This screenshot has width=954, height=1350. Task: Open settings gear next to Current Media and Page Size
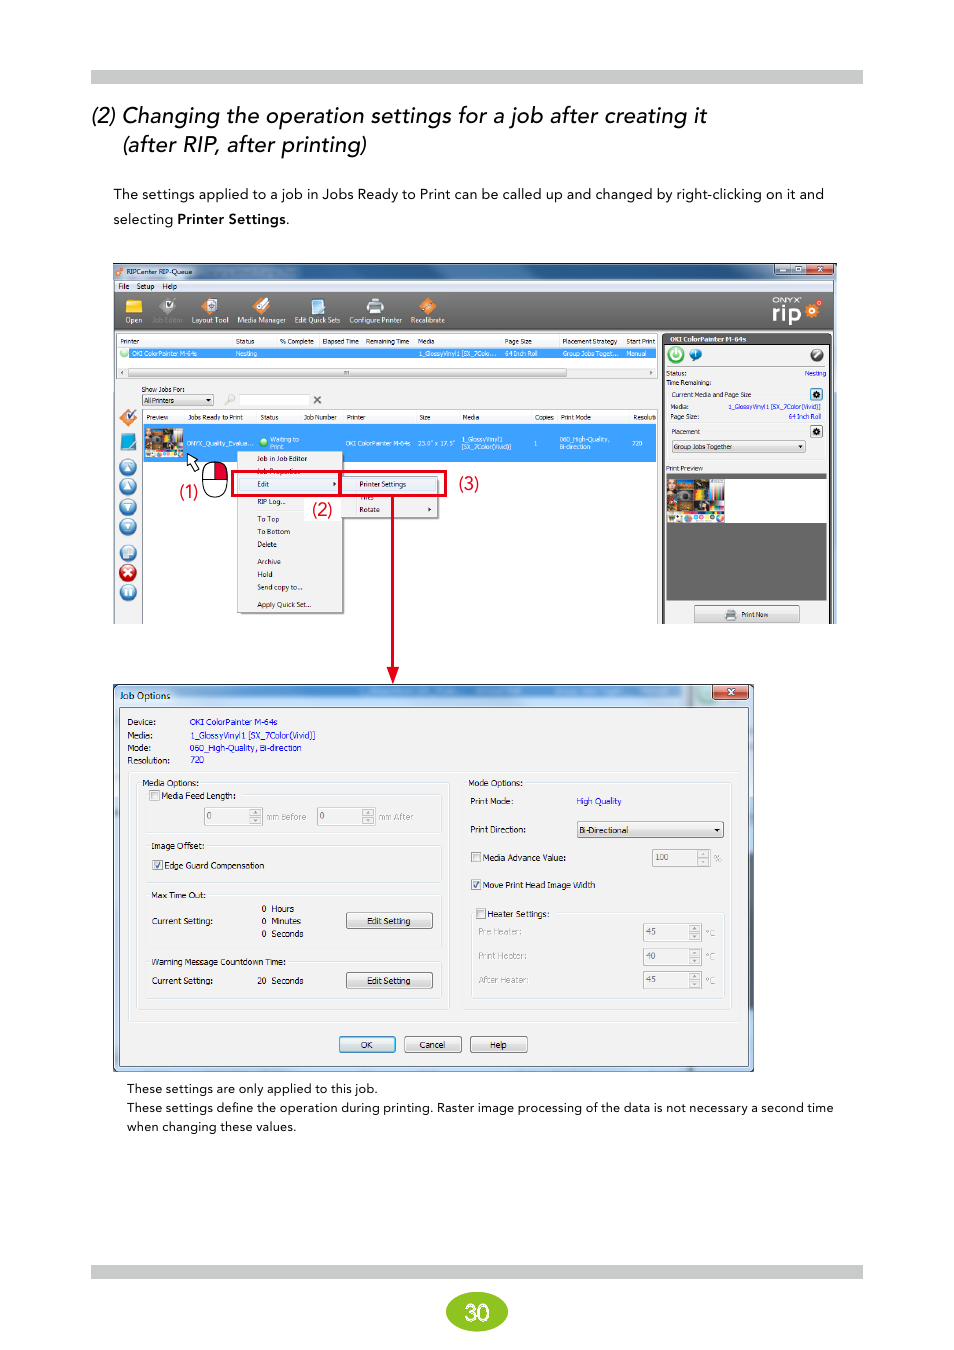coord(816,395)
